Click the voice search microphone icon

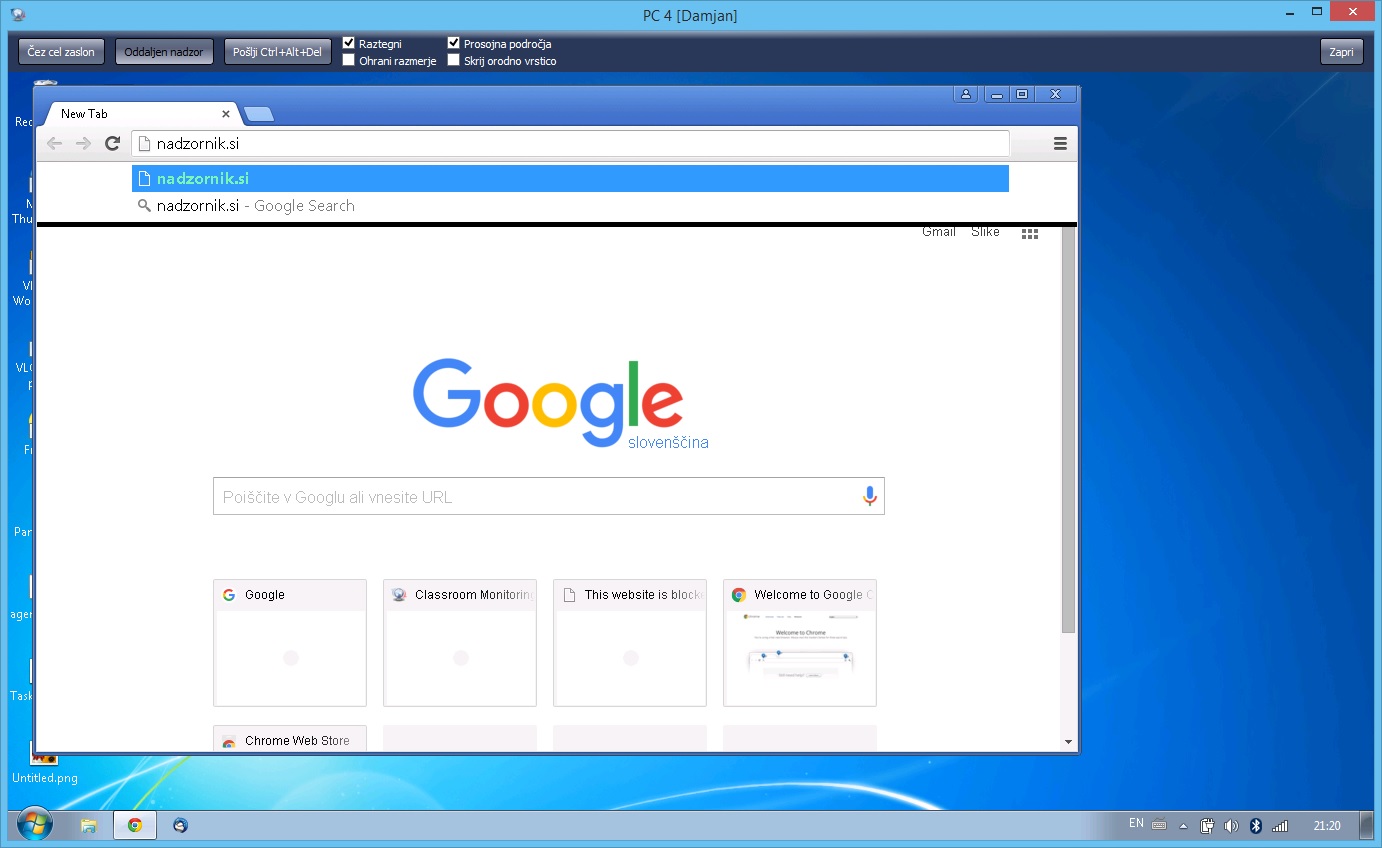869,496
